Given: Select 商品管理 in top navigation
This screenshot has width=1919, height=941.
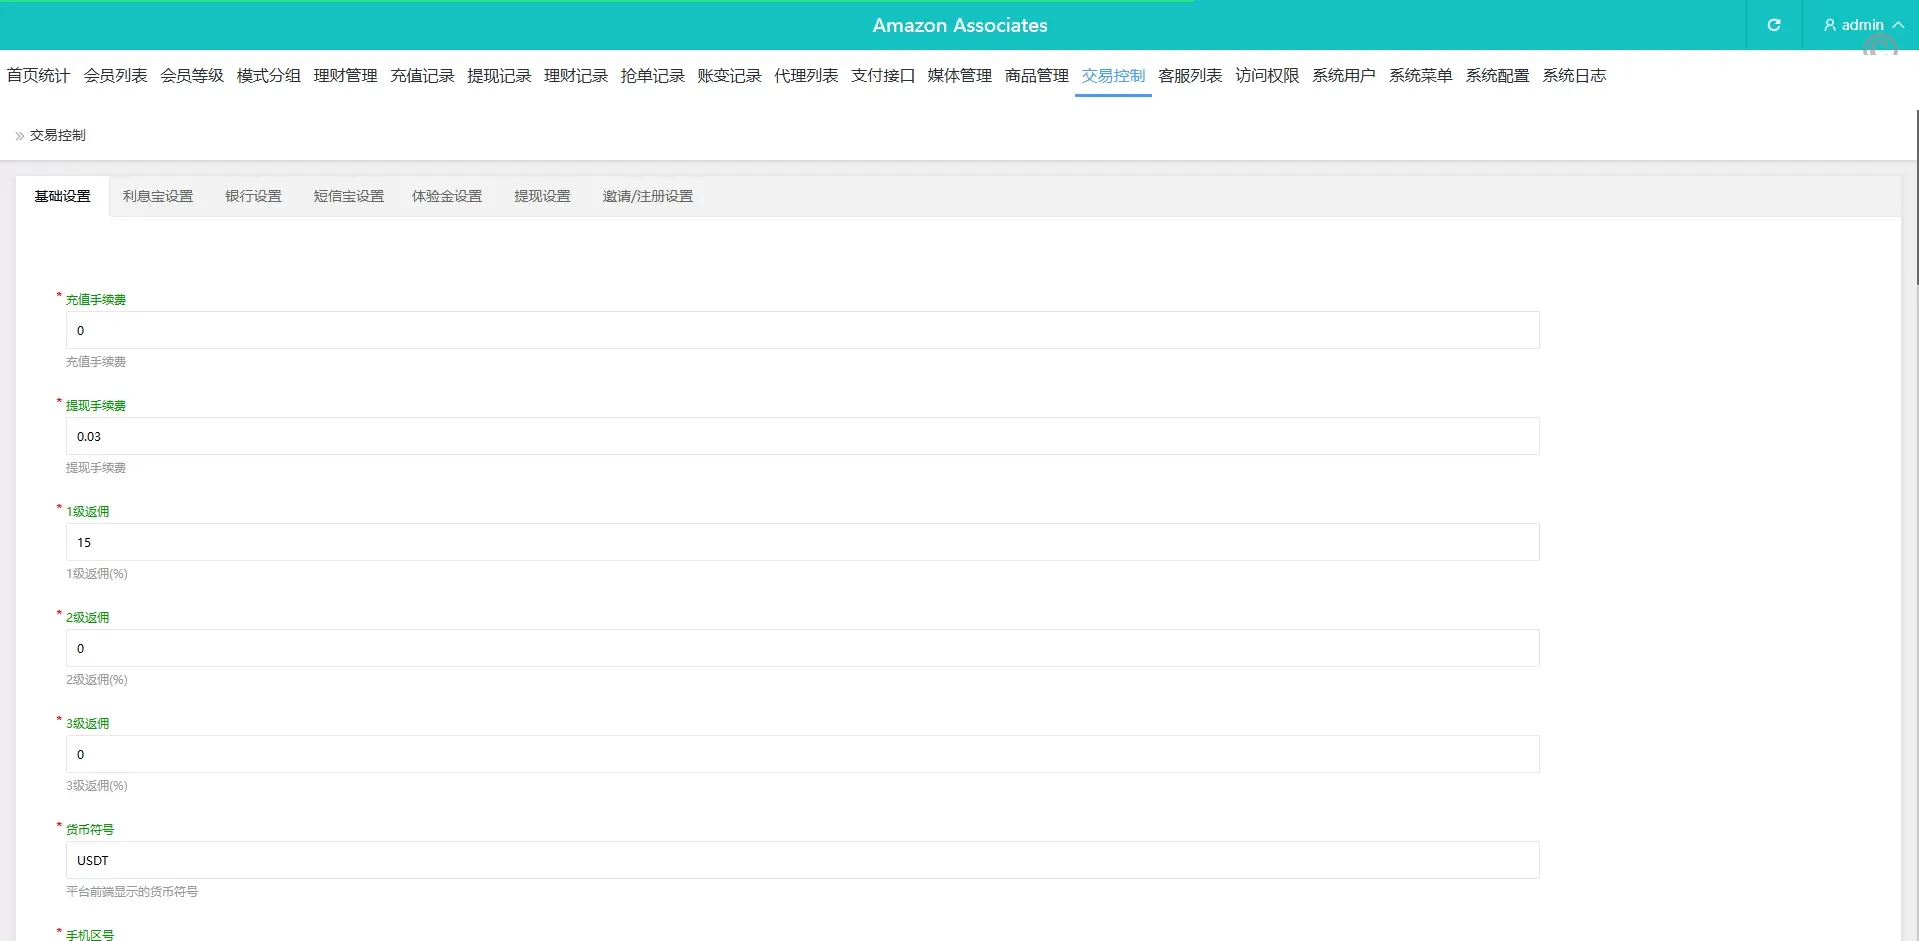Looking at the screenshot, I should click(1036, 76).
